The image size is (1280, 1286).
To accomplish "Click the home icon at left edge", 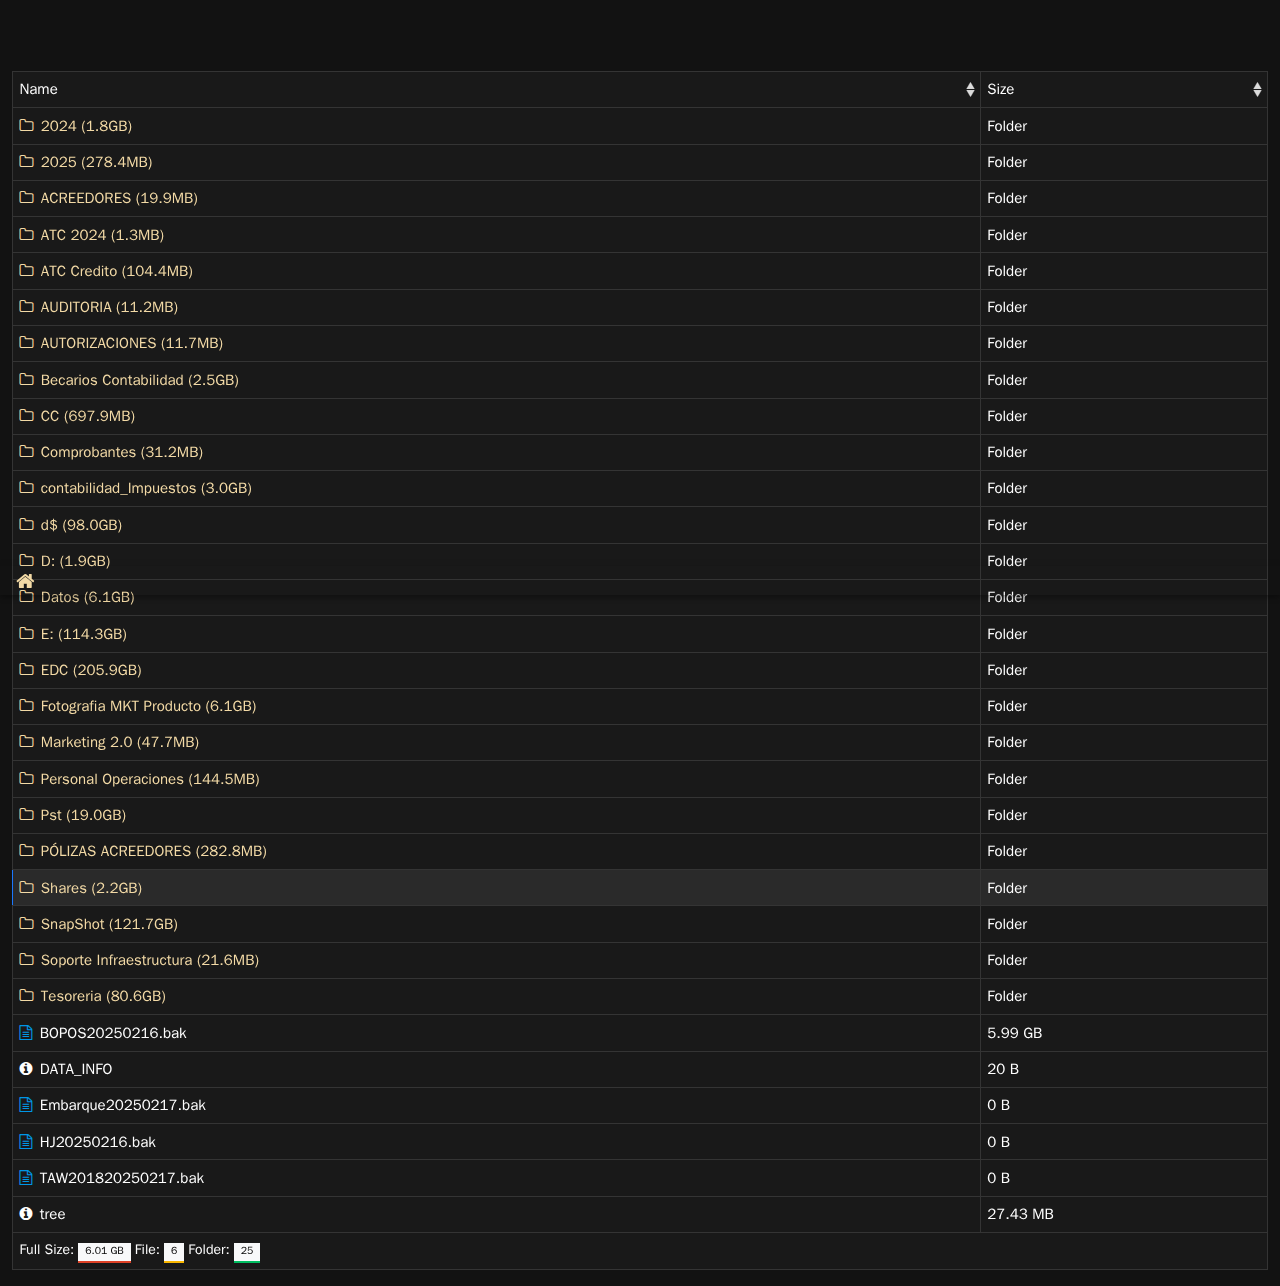I will [26, 581].
